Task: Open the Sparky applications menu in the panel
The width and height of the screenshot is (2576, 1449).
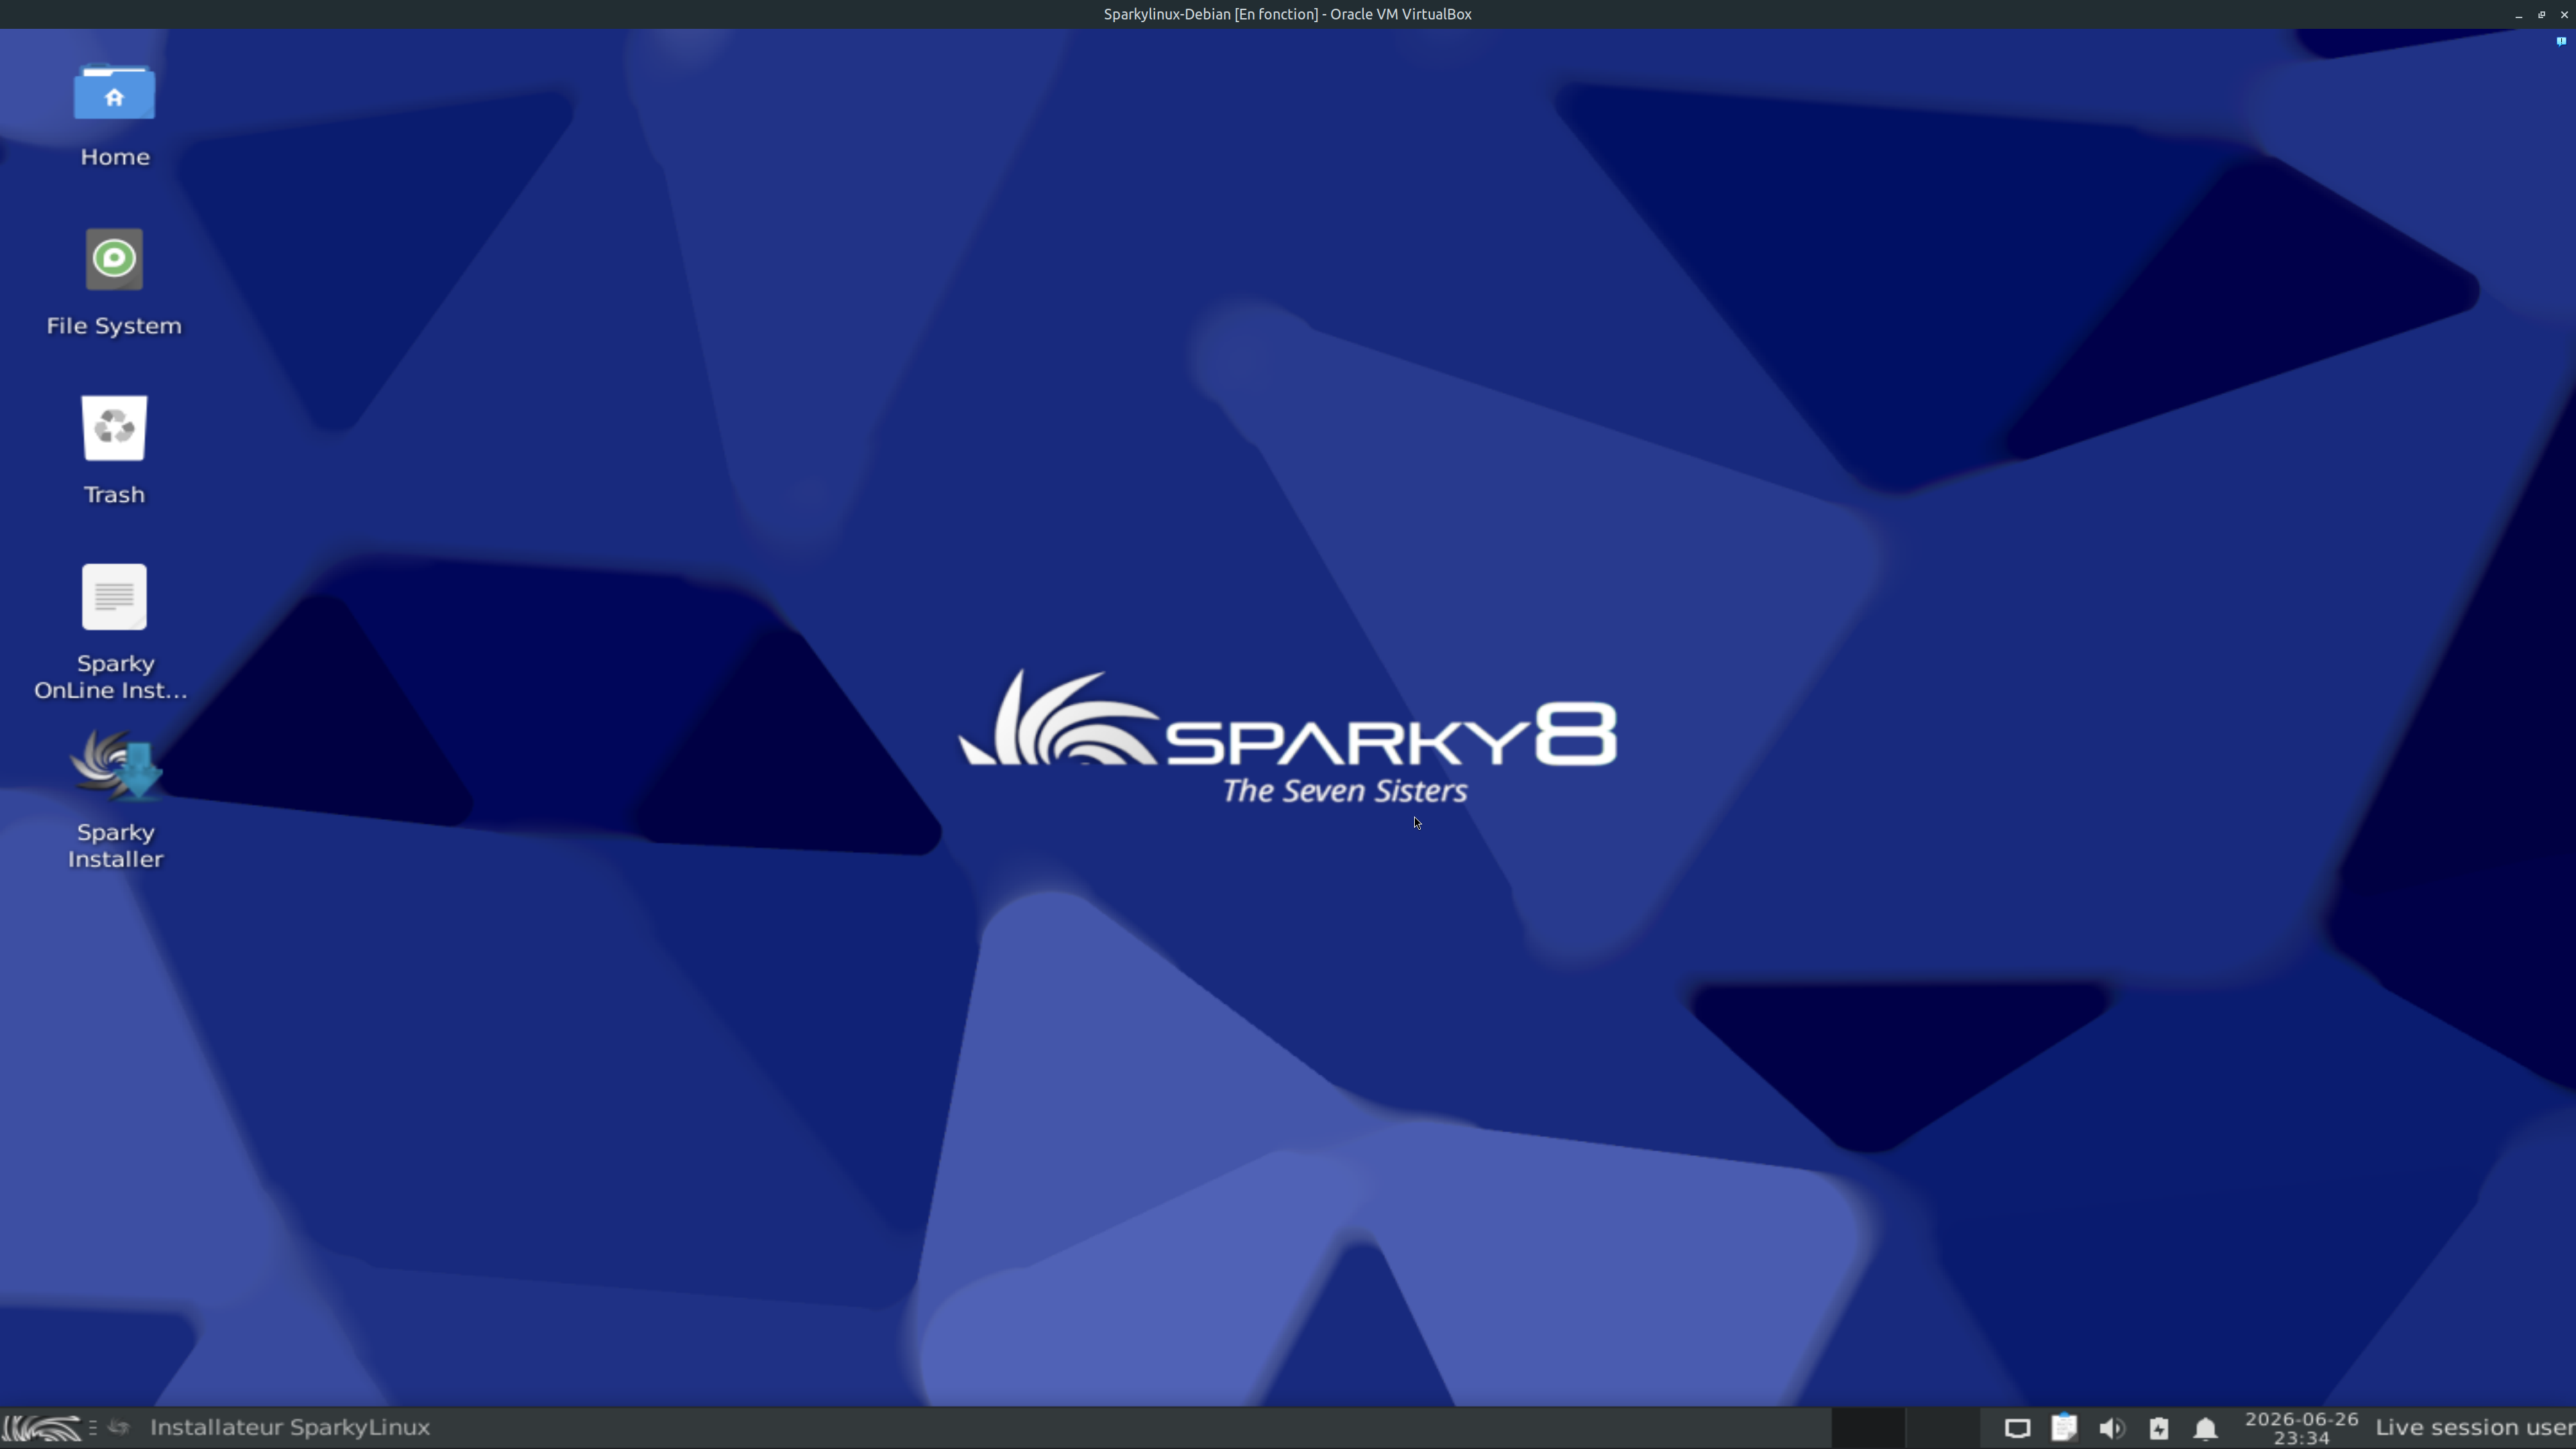Action: click(x=41, y=1427)
